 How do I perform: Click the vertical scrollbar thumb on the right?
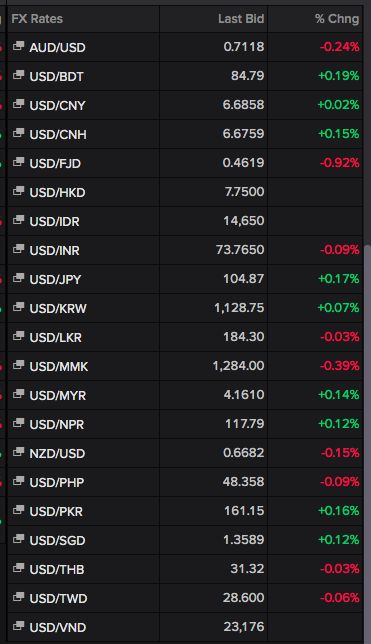tap(367, 442)
